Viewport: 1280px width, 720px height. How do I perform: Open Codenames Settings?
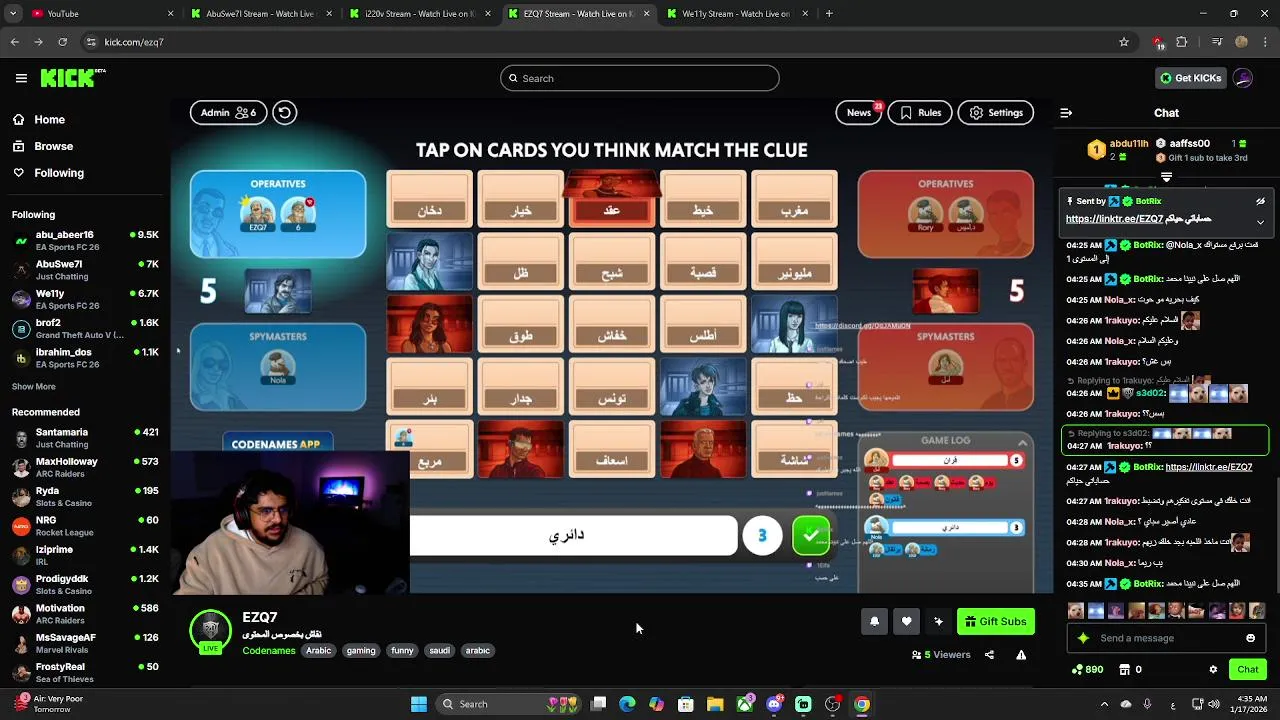point(996,113)
